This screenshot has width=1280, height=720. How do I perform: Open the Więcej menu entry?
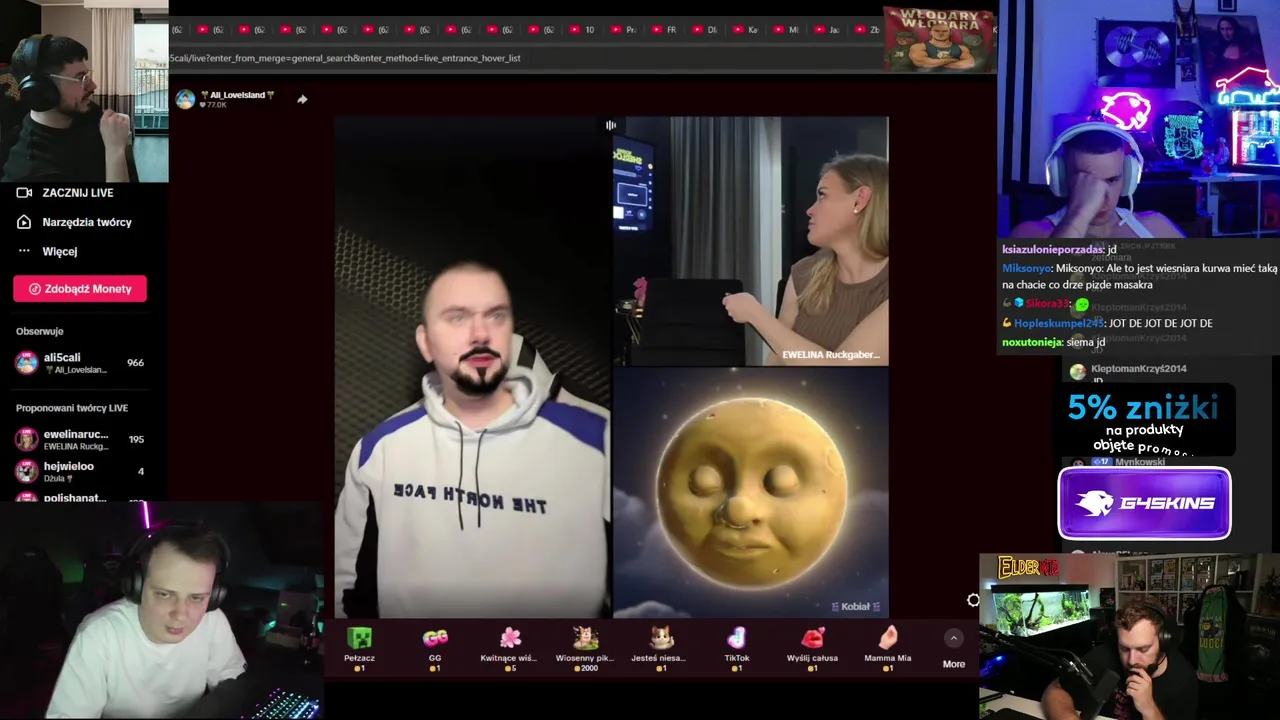[60, 251]
